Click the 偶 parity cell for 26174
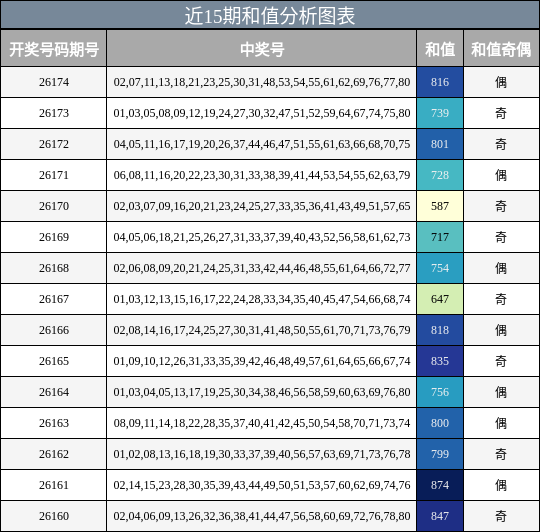 (x=501, y=82)
